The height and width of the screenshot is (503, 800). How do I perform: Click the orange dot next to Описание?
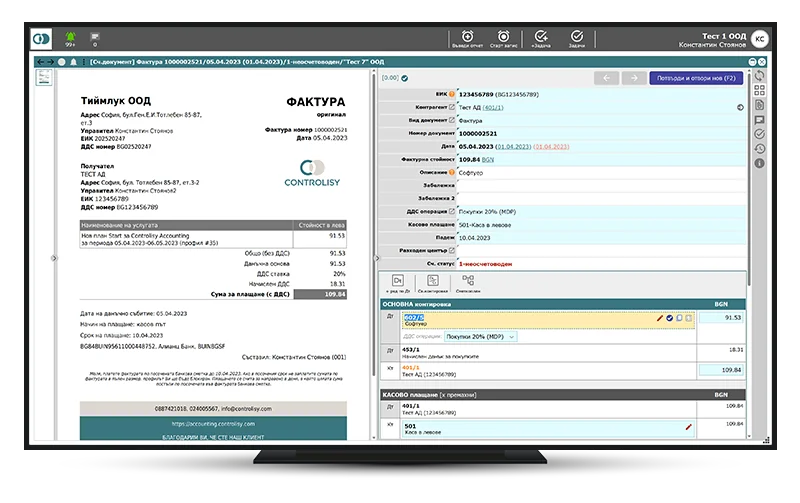point(452,172)
